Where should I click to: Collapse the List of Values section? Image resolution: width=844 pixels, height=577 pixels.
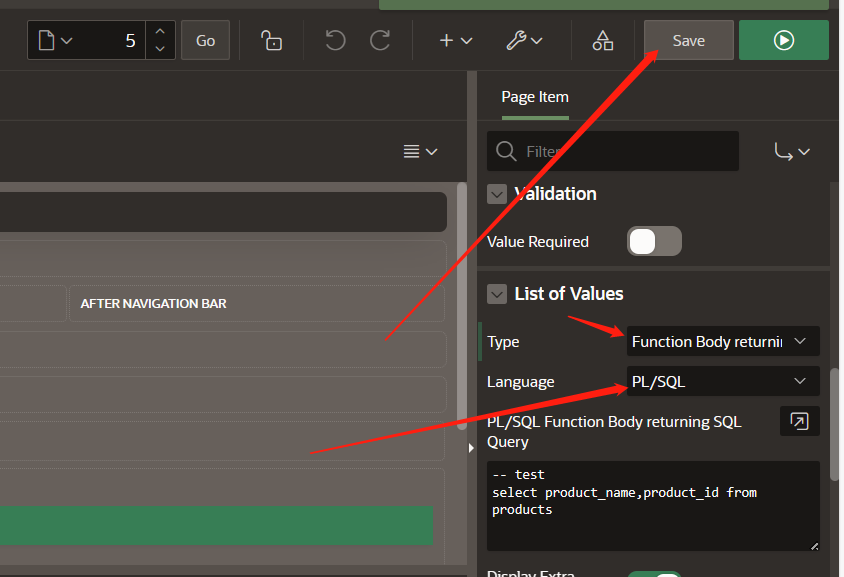point(497,294)
